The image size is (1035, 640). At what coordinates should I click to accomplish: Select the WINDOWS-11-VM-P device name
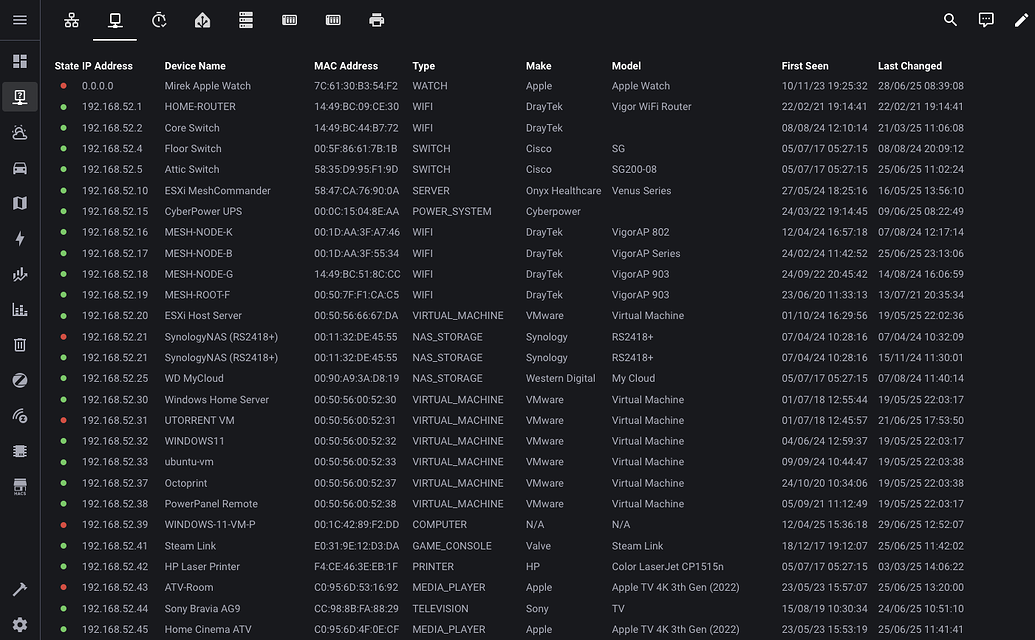pos(210,525)
